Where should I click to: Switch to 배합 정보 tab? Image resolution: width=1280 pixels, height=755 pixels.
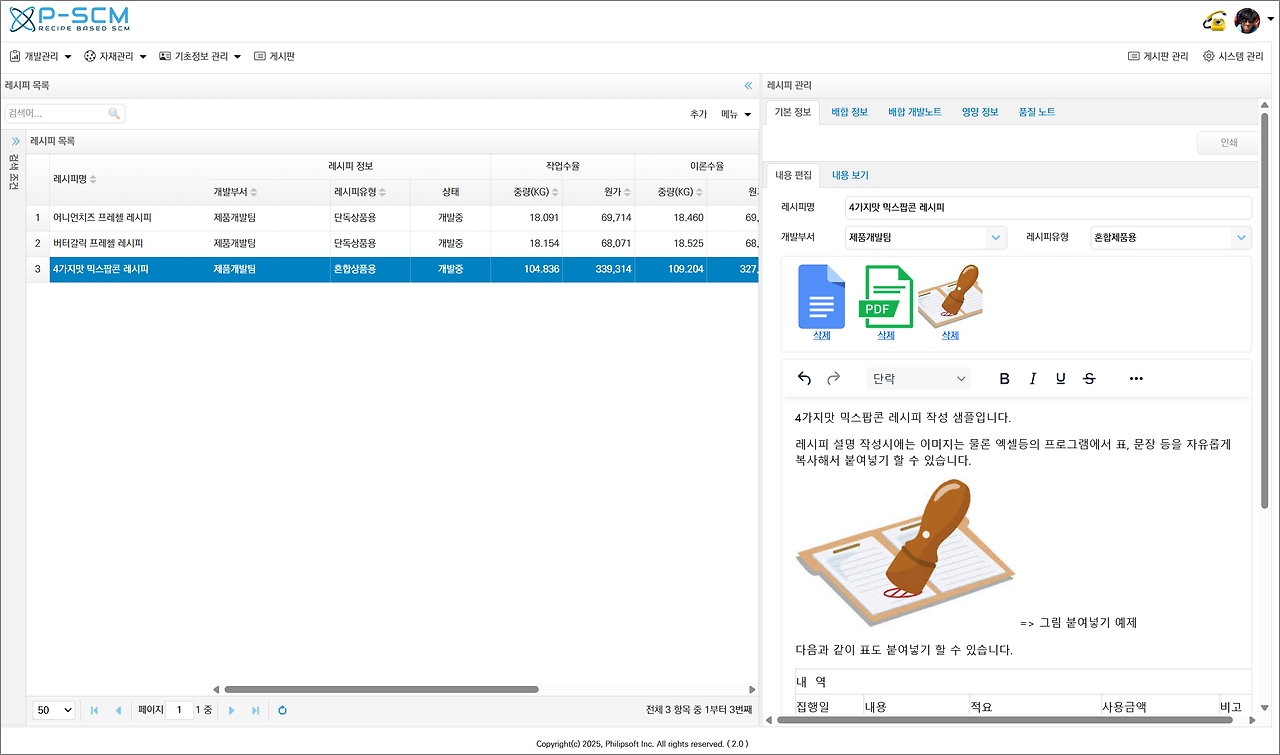coord(849,112)
